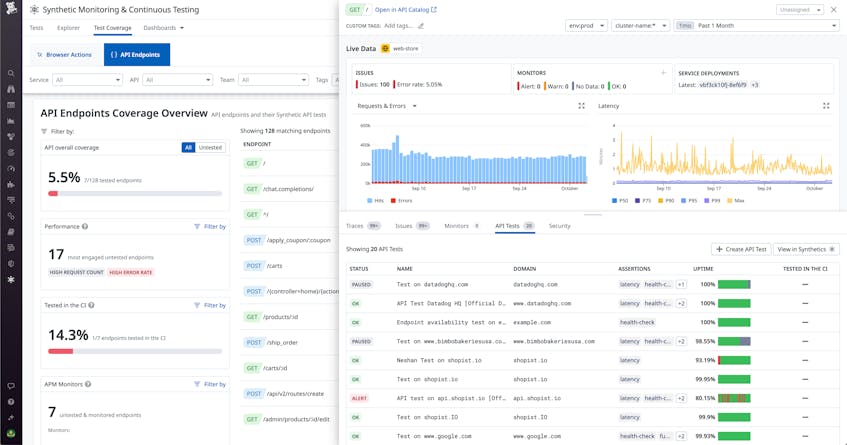Open the cluster-name dropdown
This screenshot has width=847, height=445.
point(641,25)
